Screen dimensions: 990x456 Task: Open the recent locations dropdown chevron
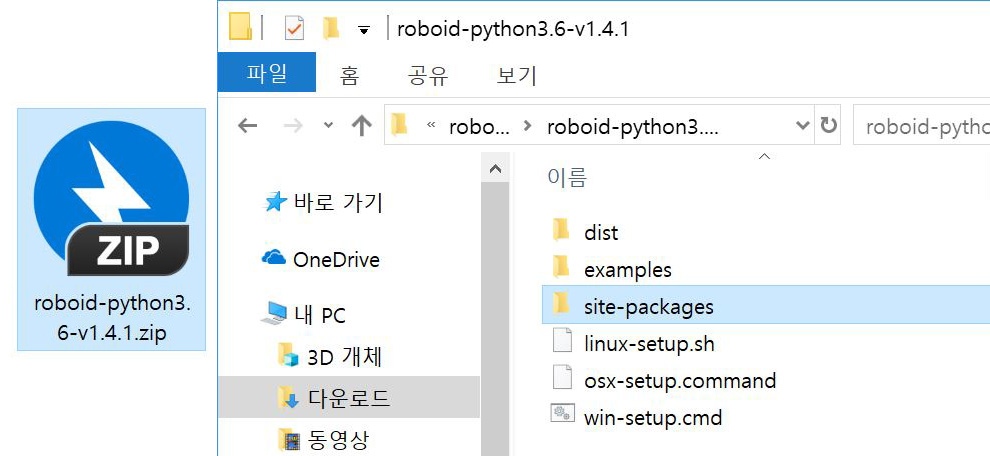328,125
